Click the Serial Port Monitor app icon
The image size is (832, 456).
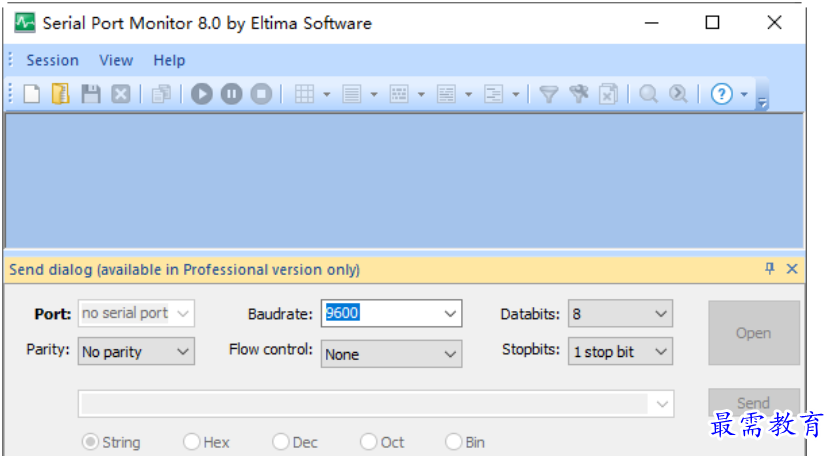pyautogui.click(x=24, y=23)
